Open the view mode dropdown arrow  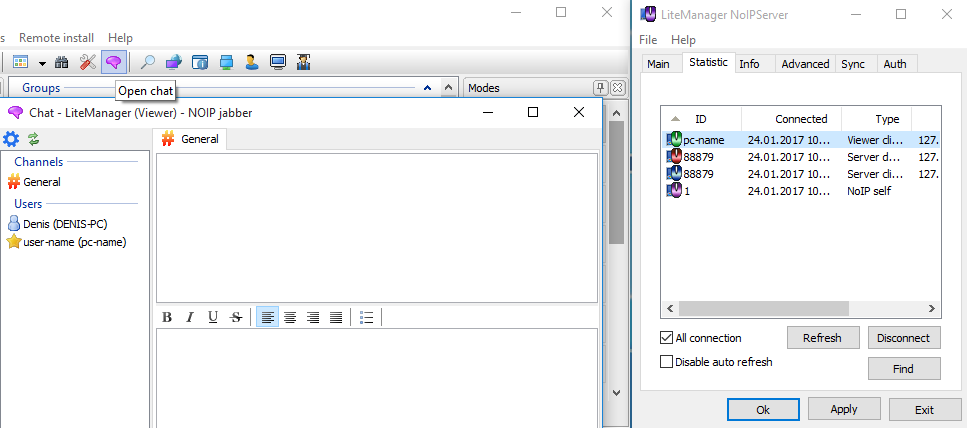point(42,63)
